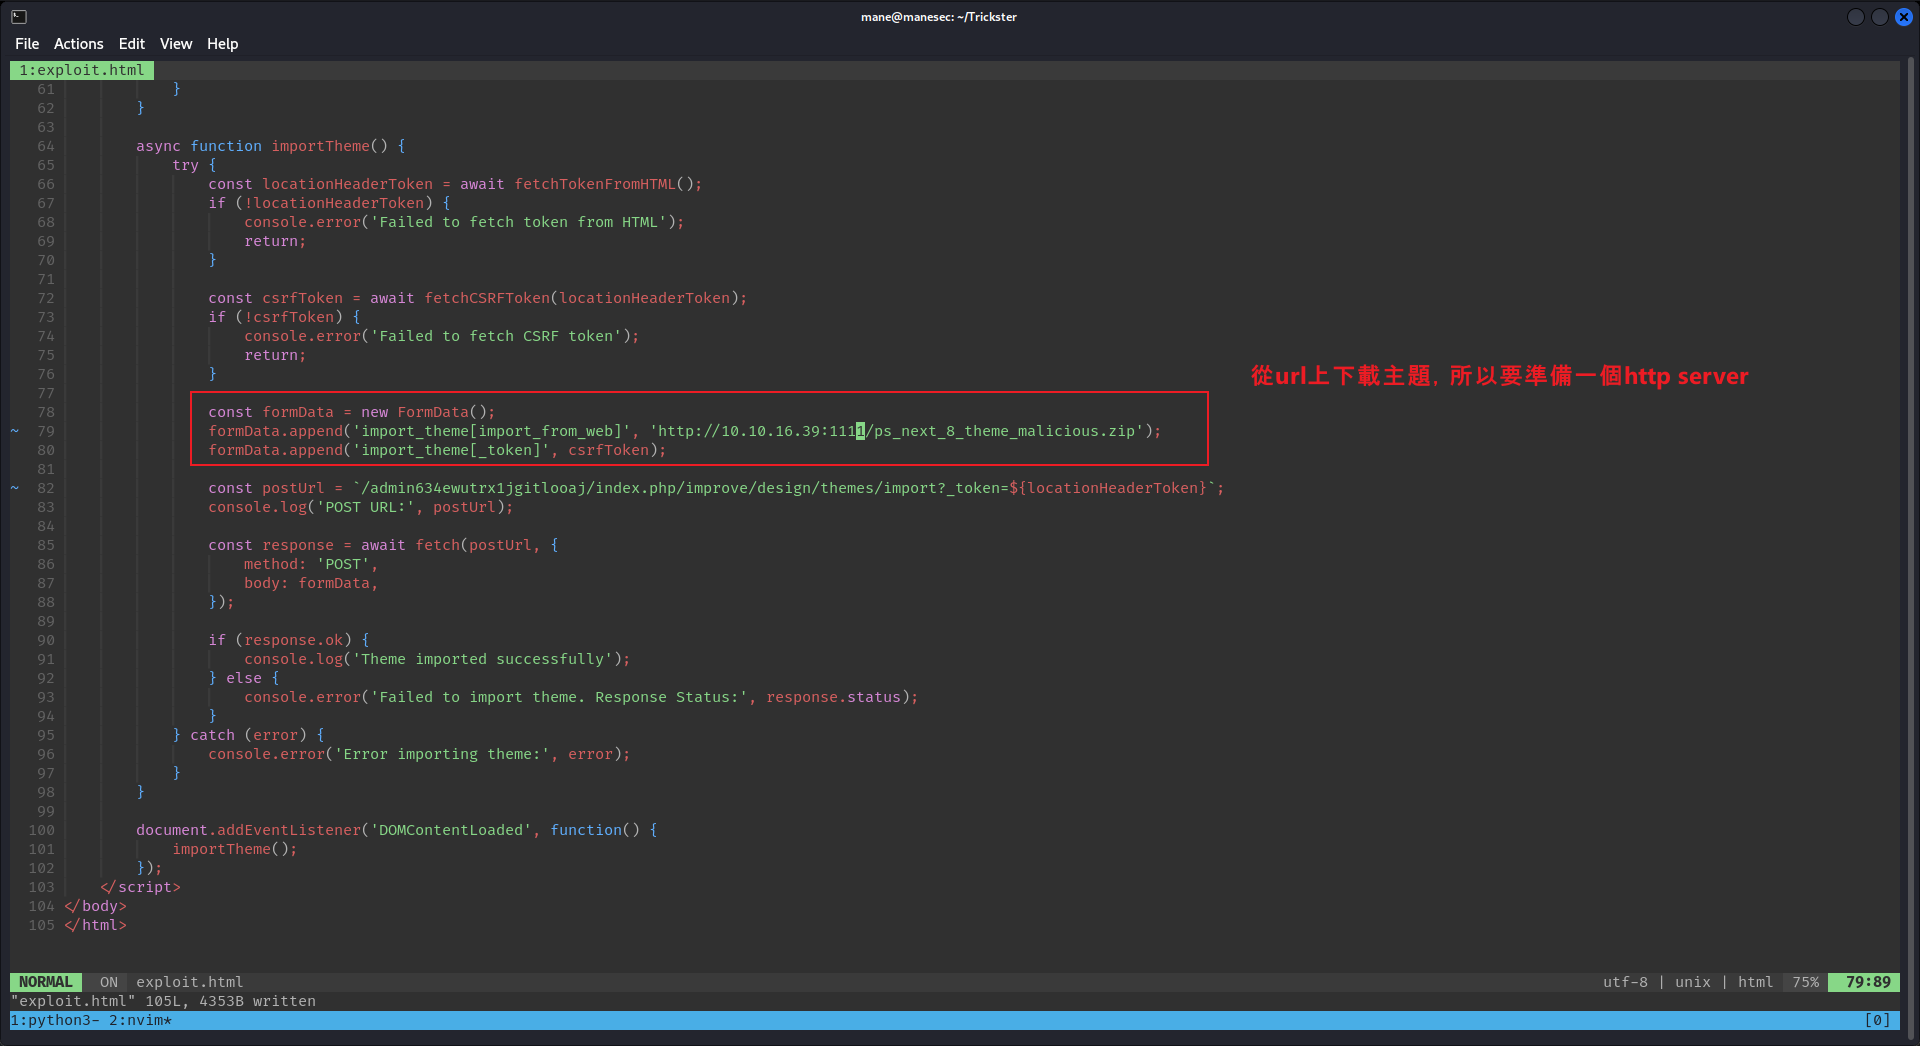Click the exploit.html filename in statusline
Viewport: 1920px width, 1046px height.
coord(190,982)
